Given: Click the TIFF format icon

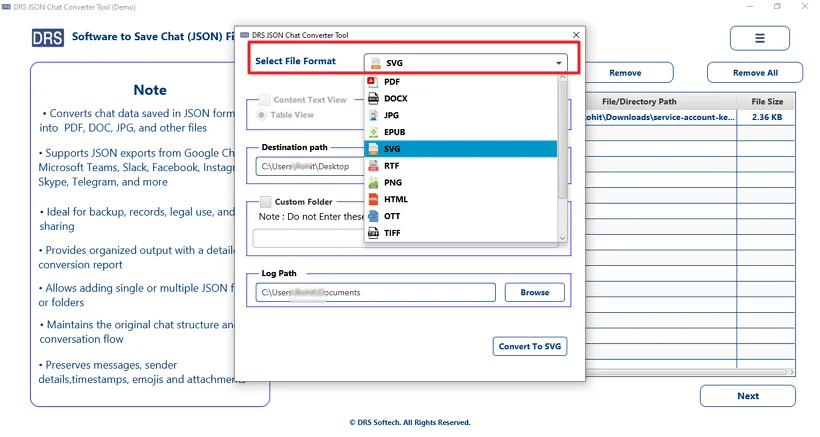Looking at the screenshot, I should point(373,233).
